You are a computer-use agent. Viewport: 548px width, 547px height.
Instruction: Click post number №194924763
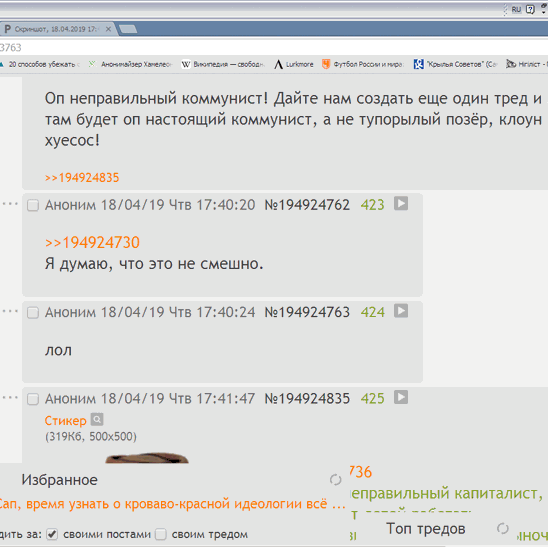pyautogui.click(x=307, y=312)
